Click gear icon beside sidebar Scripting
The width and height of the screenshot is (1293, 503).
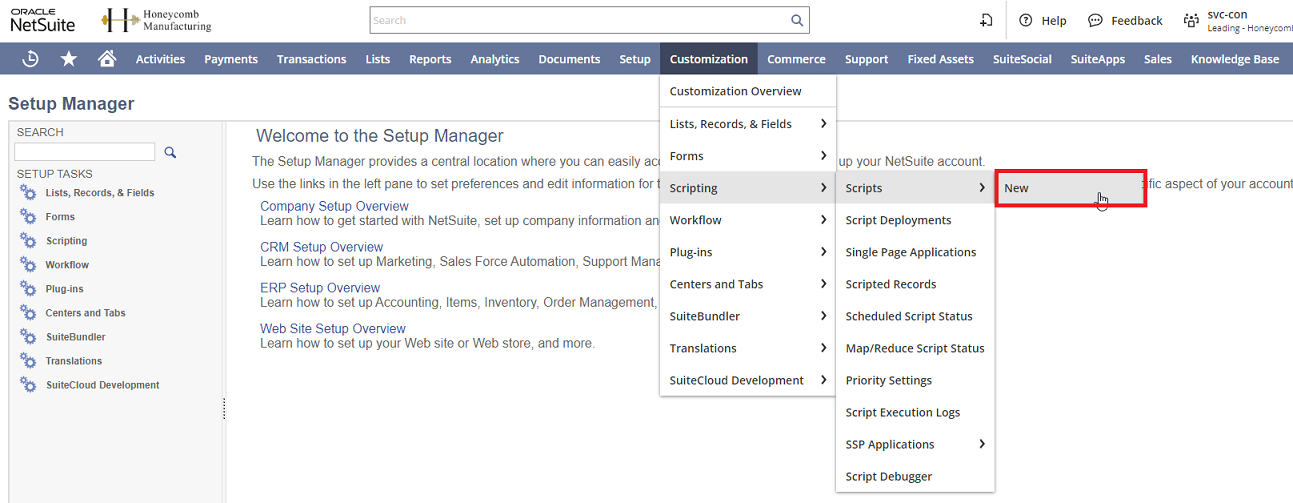coord(28,241)
